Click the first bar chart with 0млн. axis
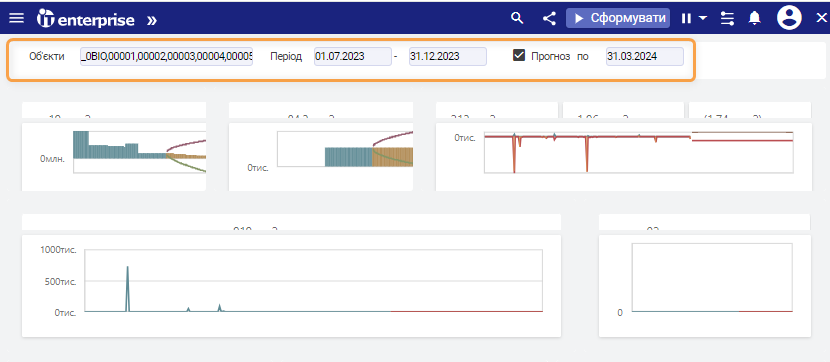This screenshot has width=830, height=362. pyautogui.click(x=114, y=157)
